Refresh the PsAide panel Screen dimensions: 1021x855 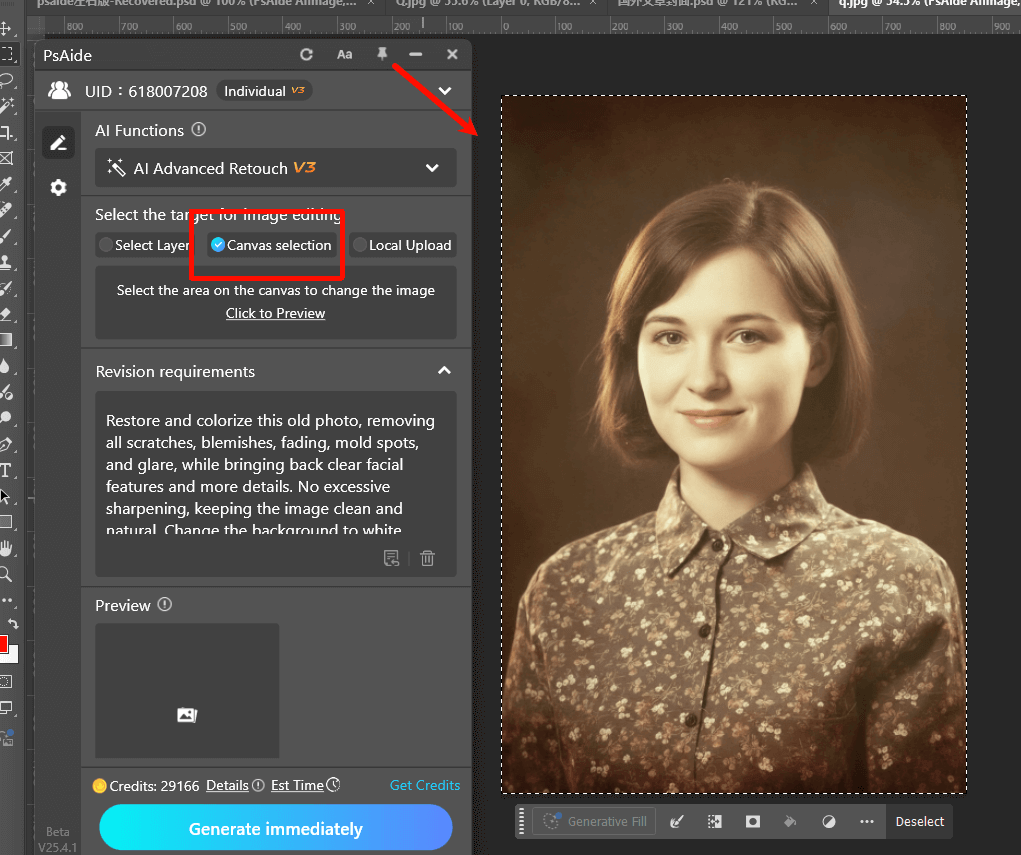[306, 55]
